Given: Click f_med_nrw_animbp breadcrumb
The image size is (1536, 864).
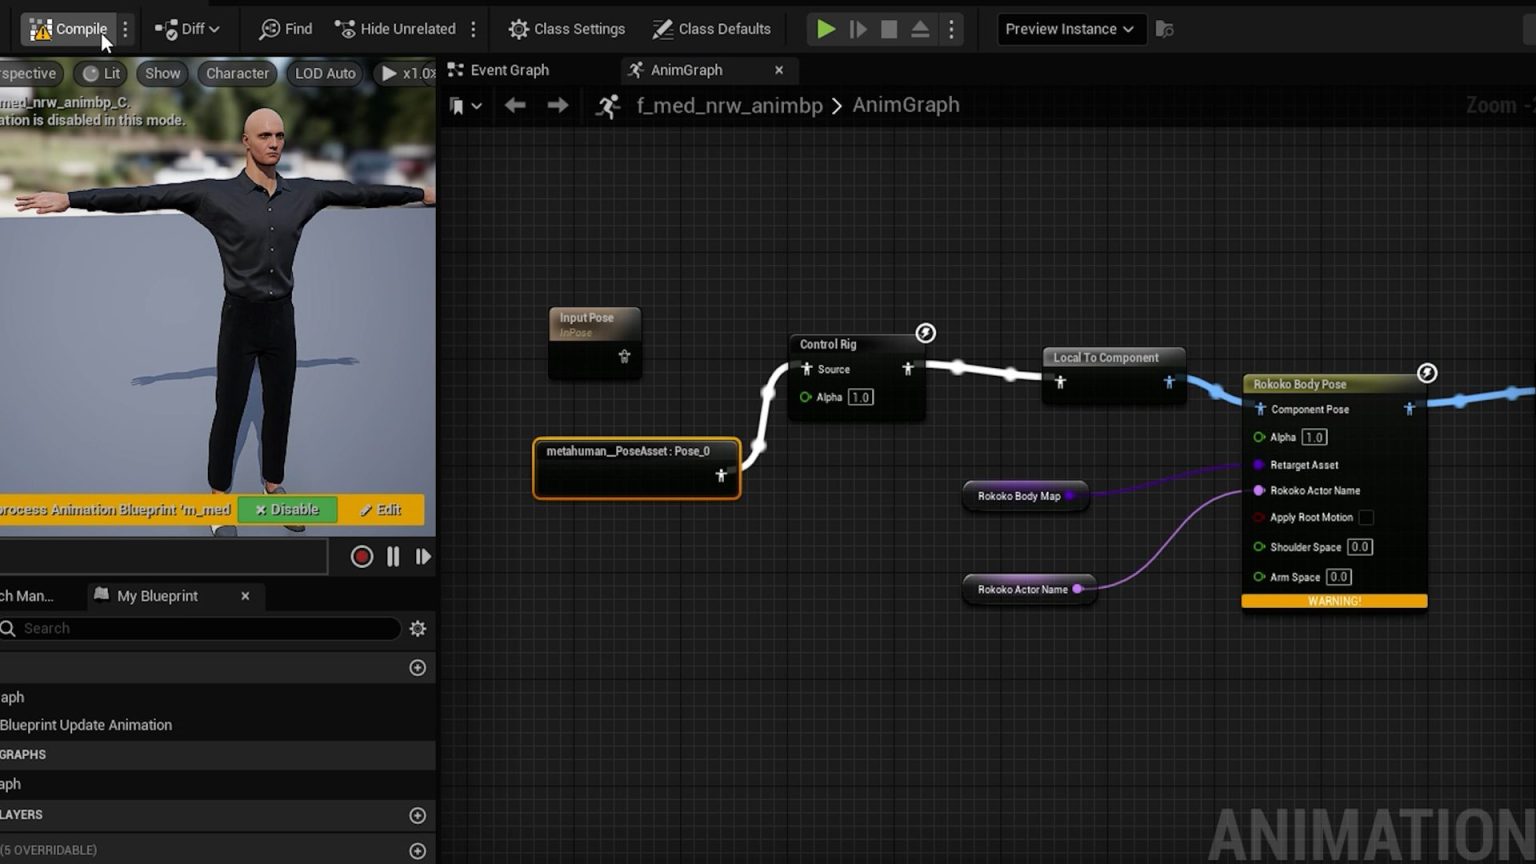Looking at the screenshot, I should (729, 105).
